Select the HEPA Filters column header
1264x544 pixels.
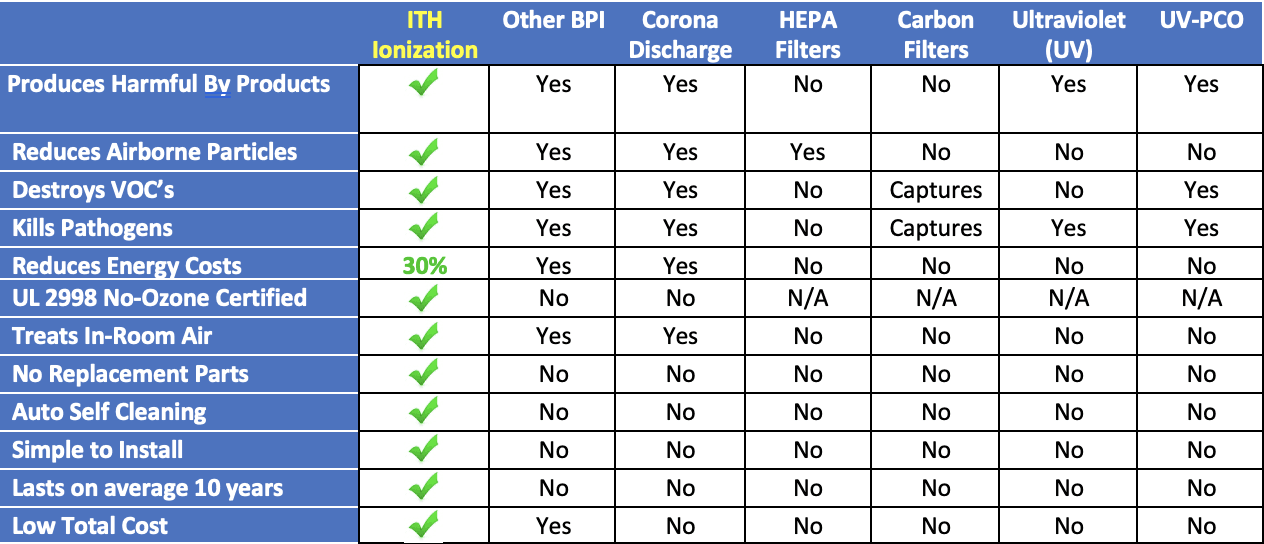coord(807,35)
